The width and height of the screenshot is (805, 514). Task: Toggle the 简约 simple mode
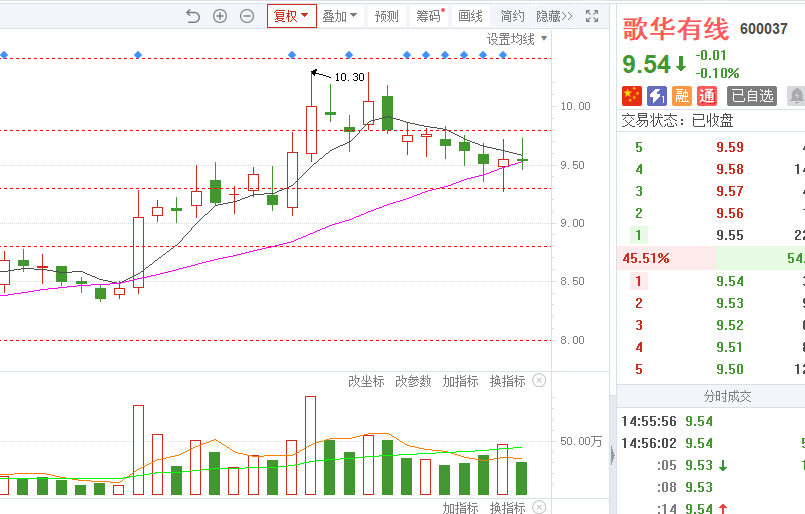(513, 16)
